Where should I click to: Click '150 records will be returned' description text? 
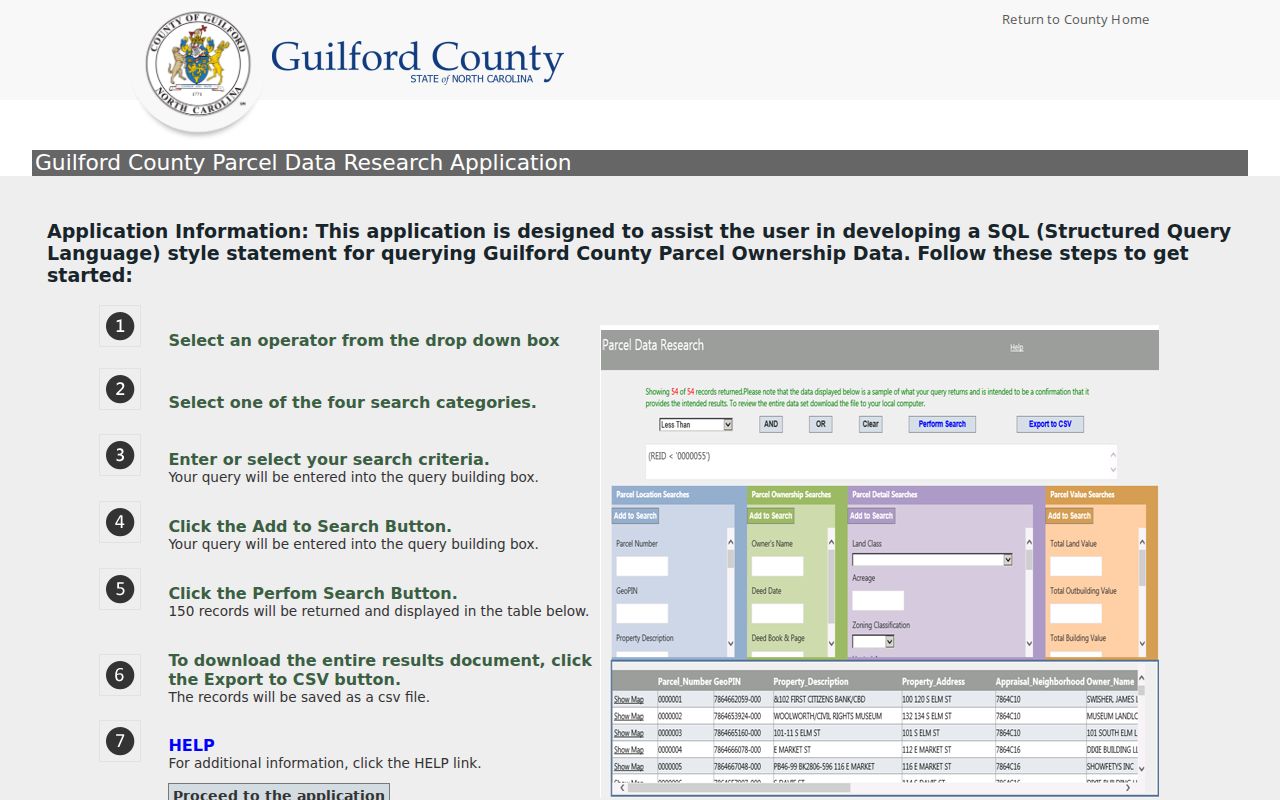tap(378, 611)
